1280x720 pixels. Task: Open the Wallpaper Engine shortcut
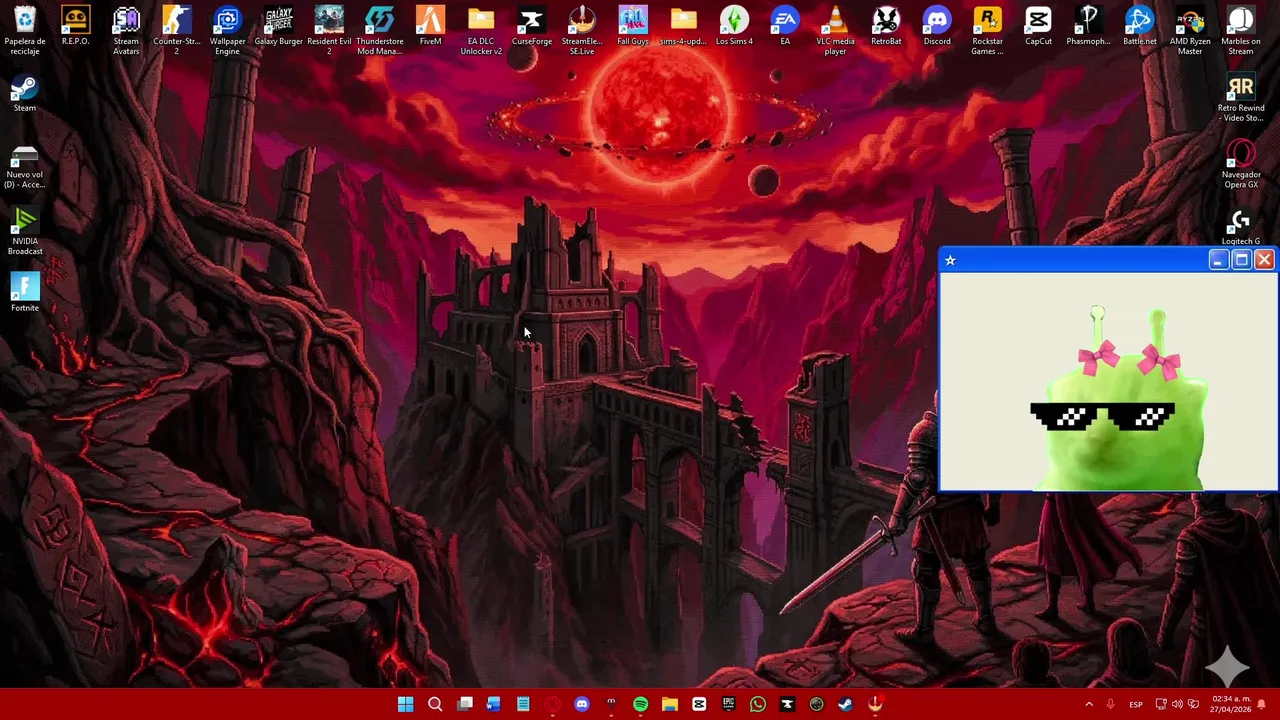pyautogui.click(x=227, y=28)
